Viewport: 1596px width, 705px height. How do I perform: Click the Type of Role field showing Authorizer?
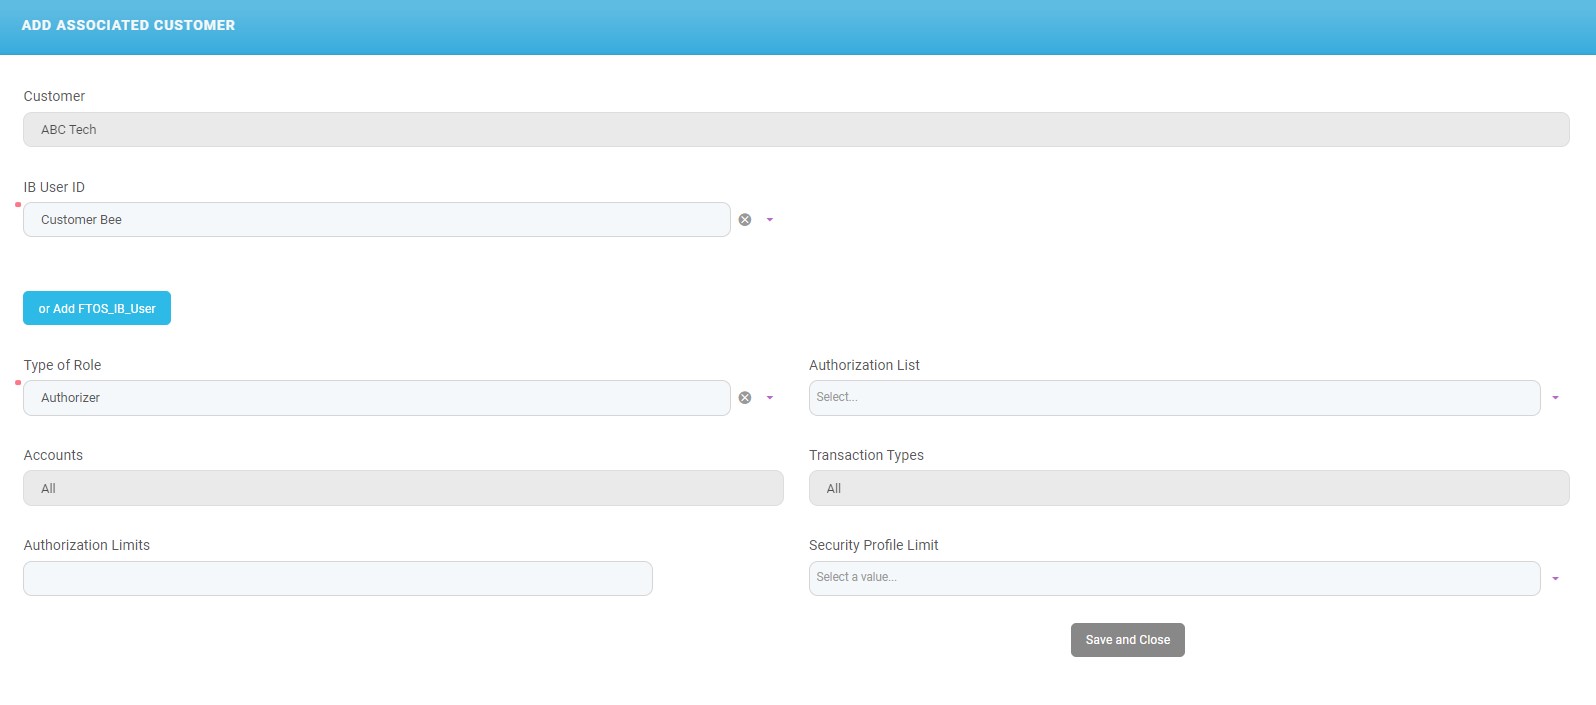click(x=376, y=398)
